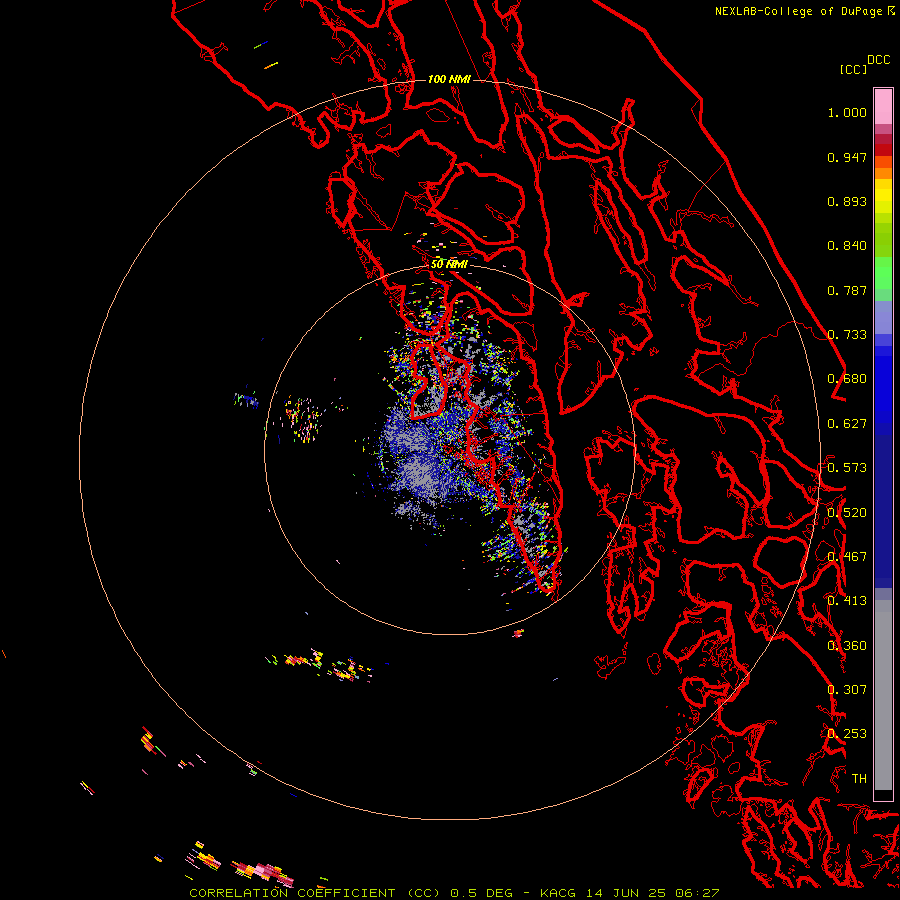Click the 0.733 color scale value
Image resolution: width=900 pixels, height=900 pixels.
(847, 335)
